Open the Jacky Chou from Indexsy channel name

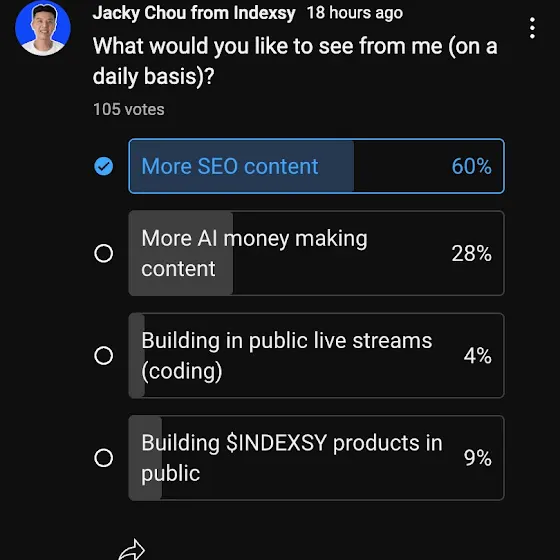coord(194,13)
